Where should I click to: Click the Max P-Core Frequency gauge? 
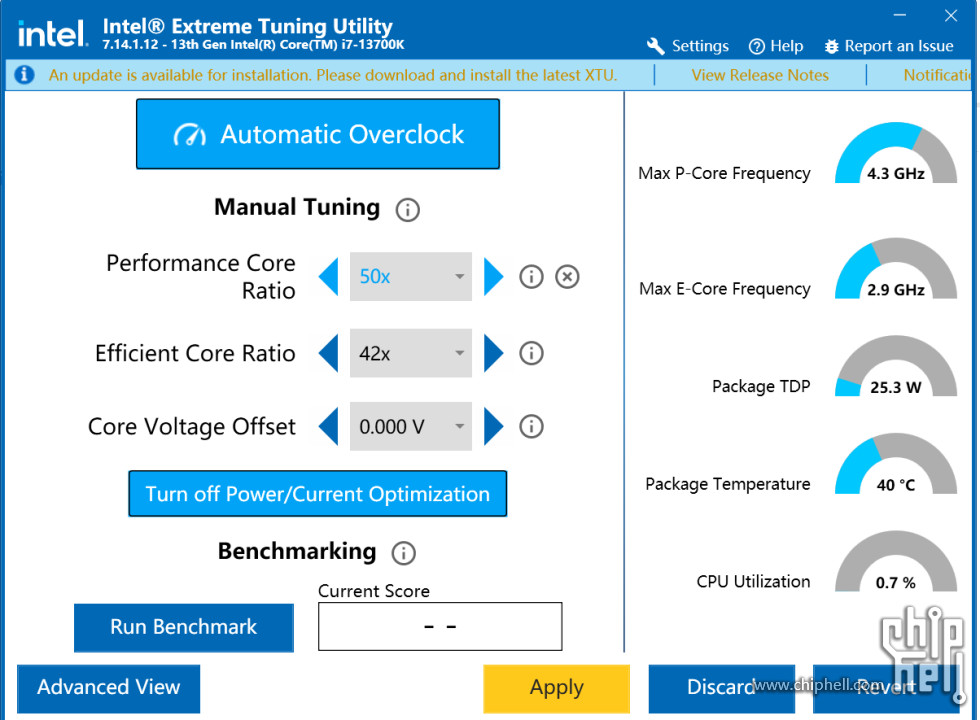click(896, 153)
